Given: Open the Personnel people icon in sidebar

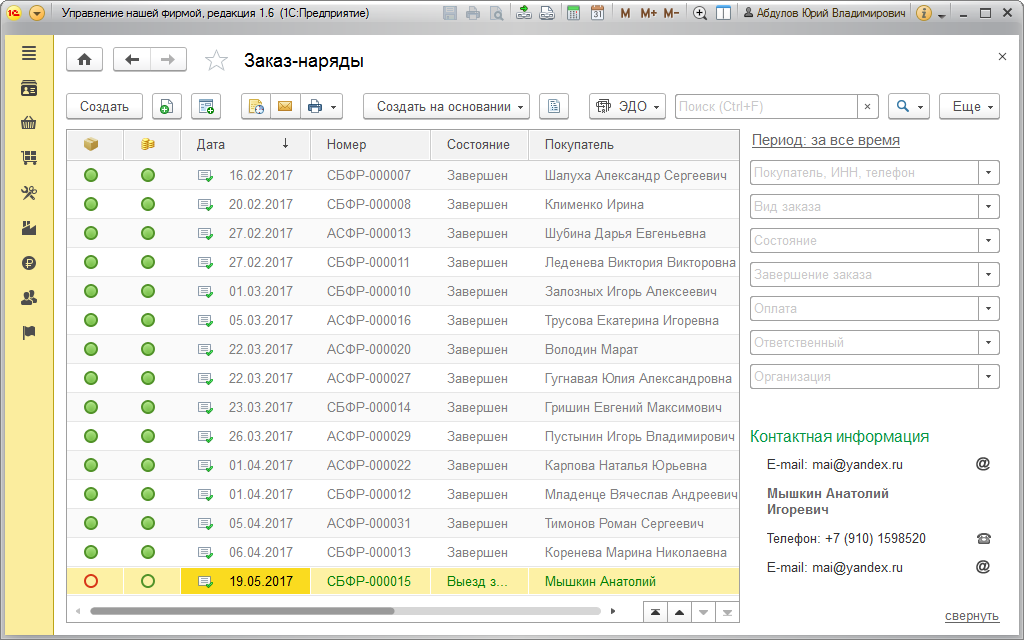Looking at the screenshot, I should point(29,298).
